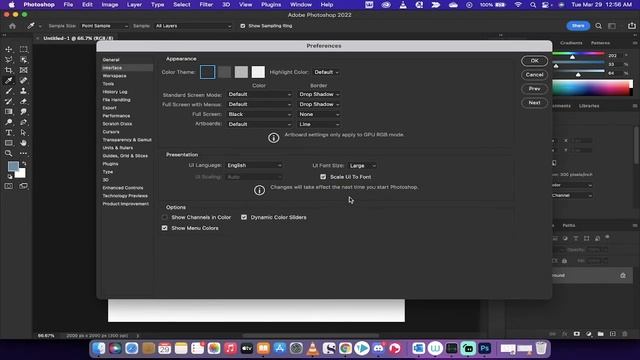Select the Horizontal Type tool
This screenshot has height=360, width=640.
tap(9, 133)
